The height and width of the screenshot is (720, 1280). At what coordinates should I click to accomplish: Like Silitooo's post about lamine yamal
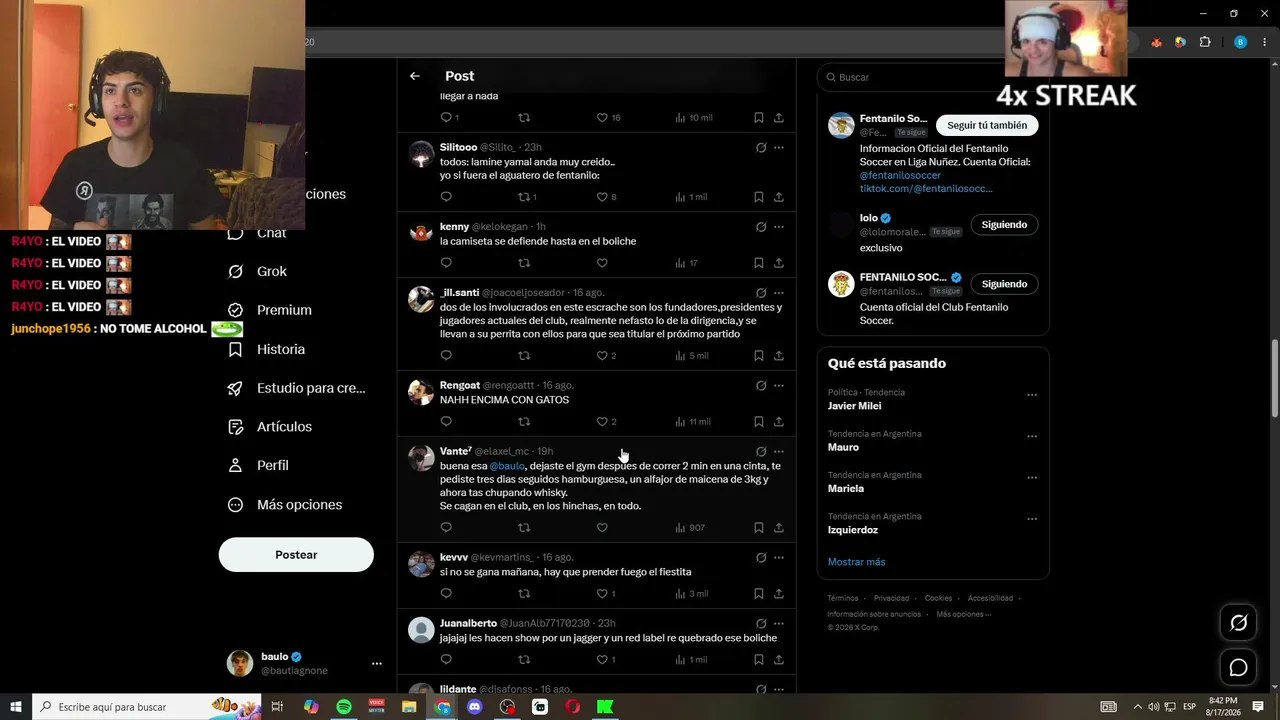(602, 197)
